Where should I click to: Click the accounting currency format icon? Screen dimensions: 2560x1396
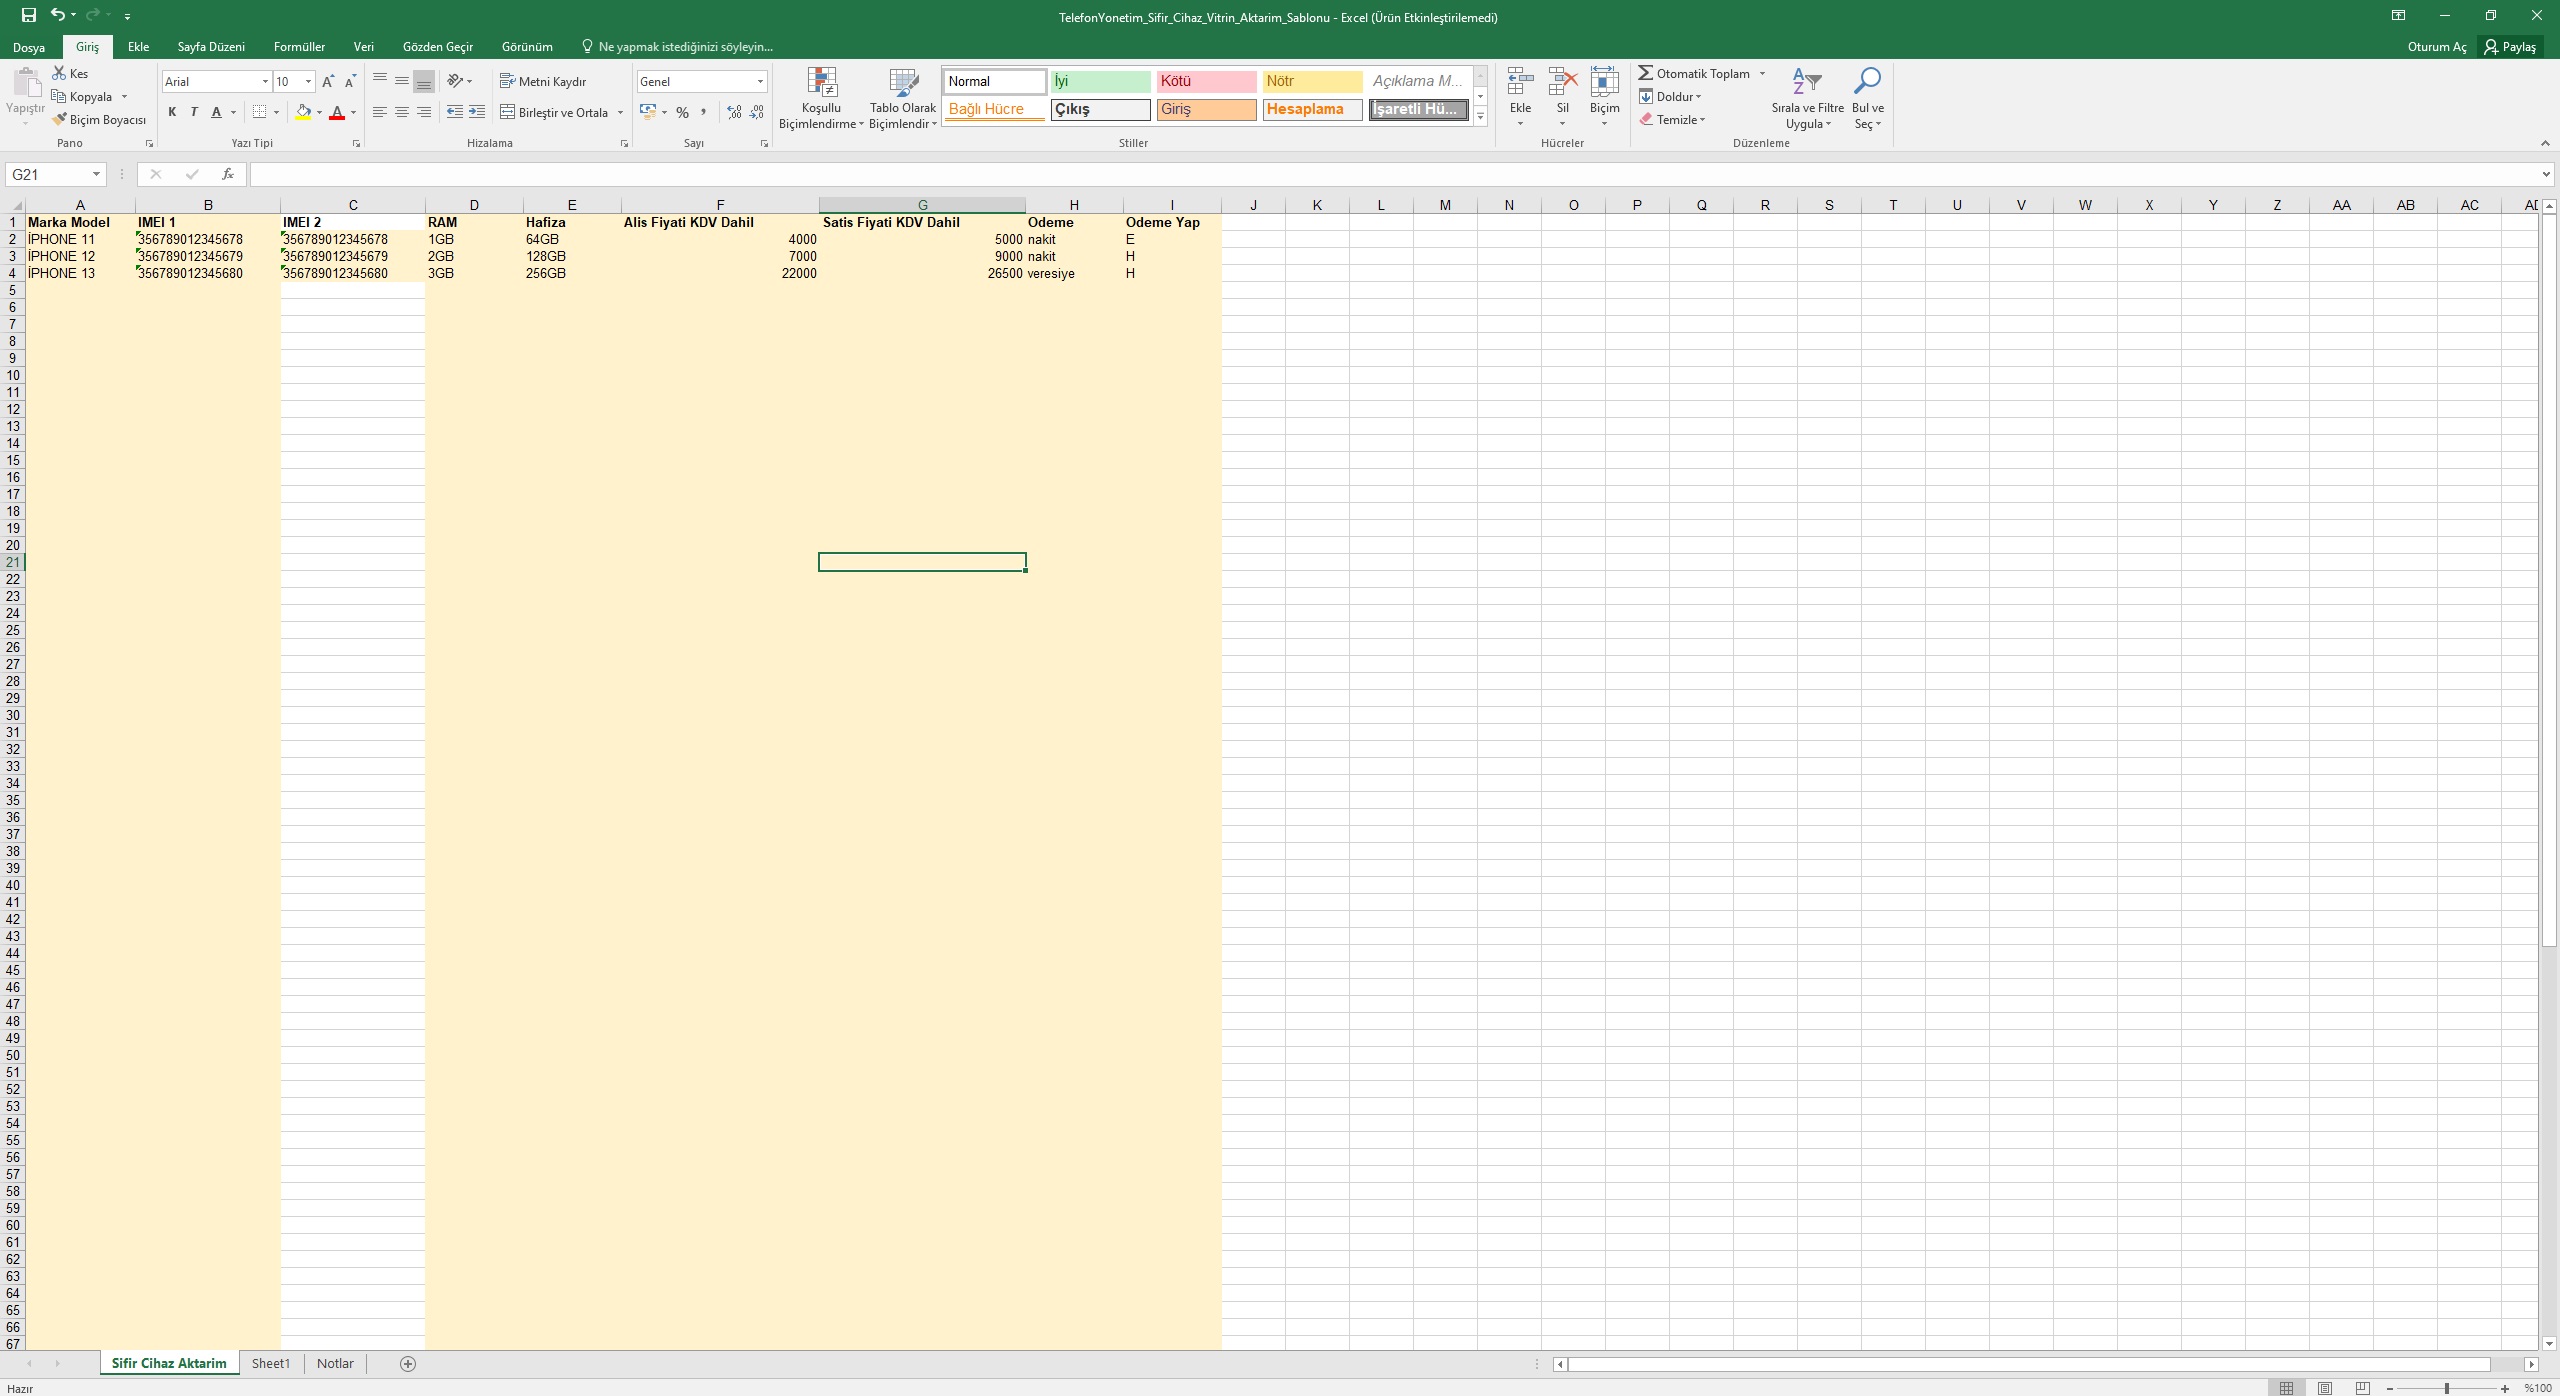pyautogui.click(x=648, y=112)
